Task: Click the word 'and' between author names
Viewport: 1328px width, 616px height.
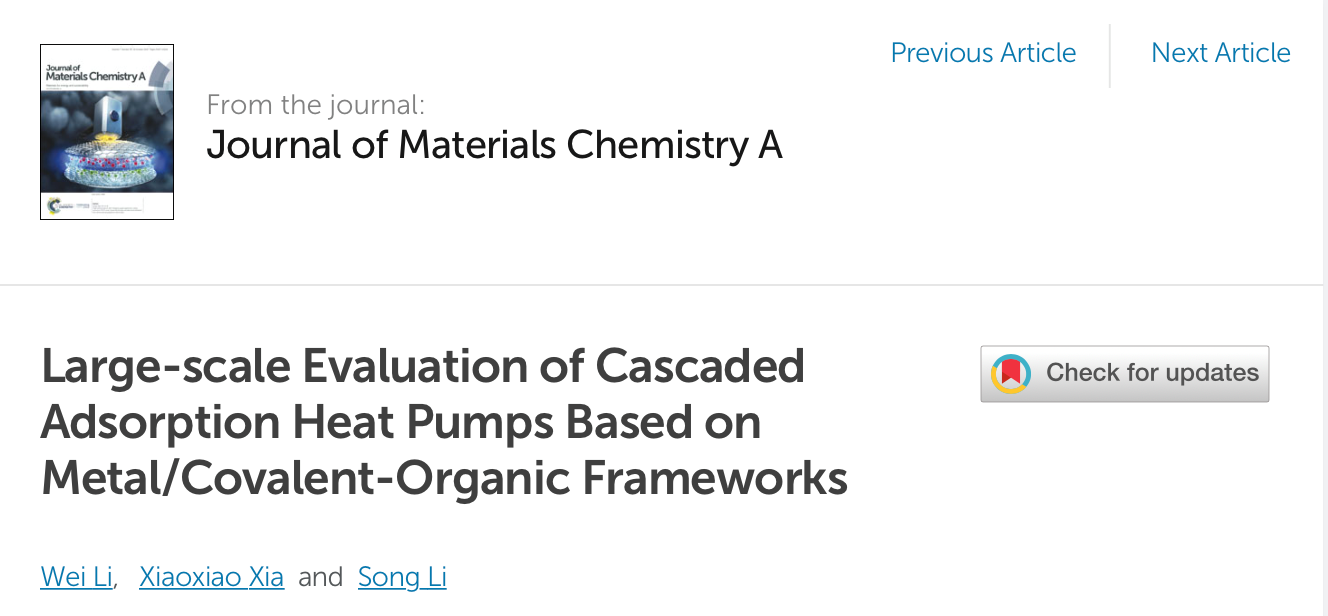Action: coord(320,577)
